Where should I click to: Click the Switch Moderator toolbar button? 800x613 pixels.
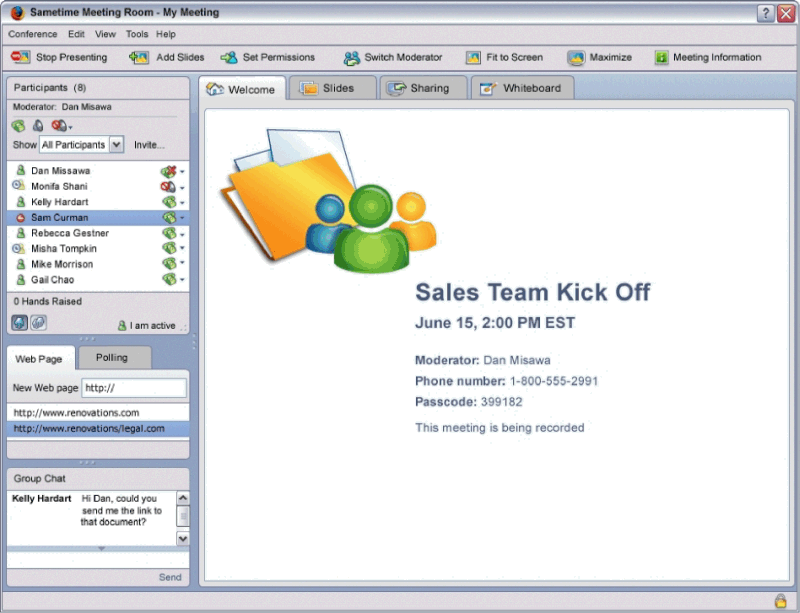point(392,57)
